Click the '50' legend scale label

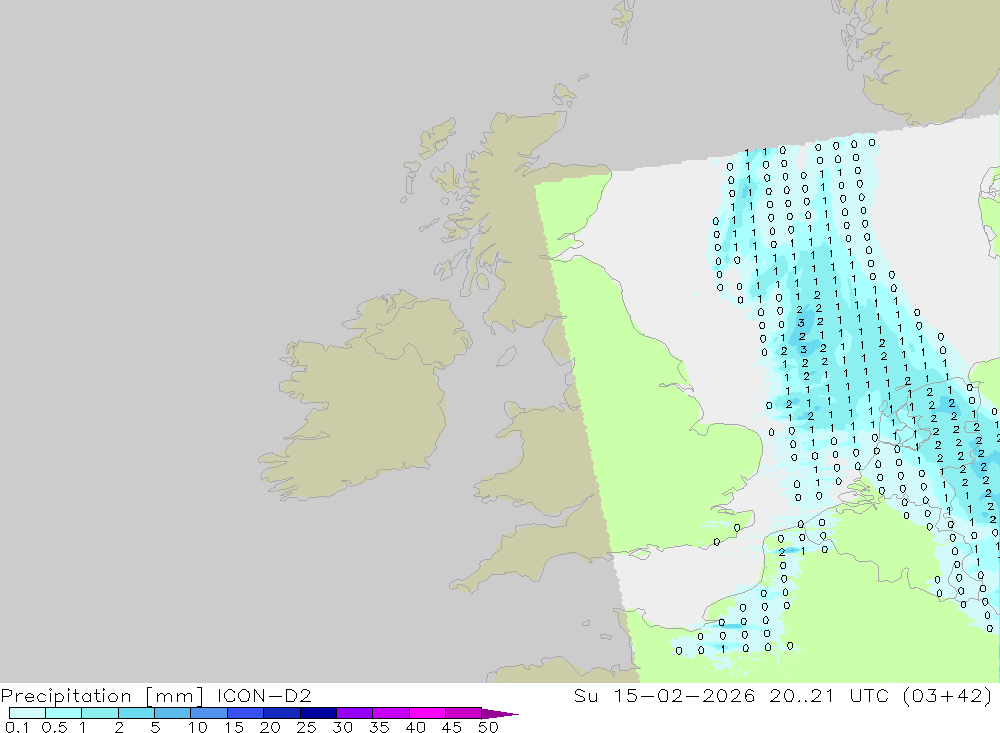488,727
